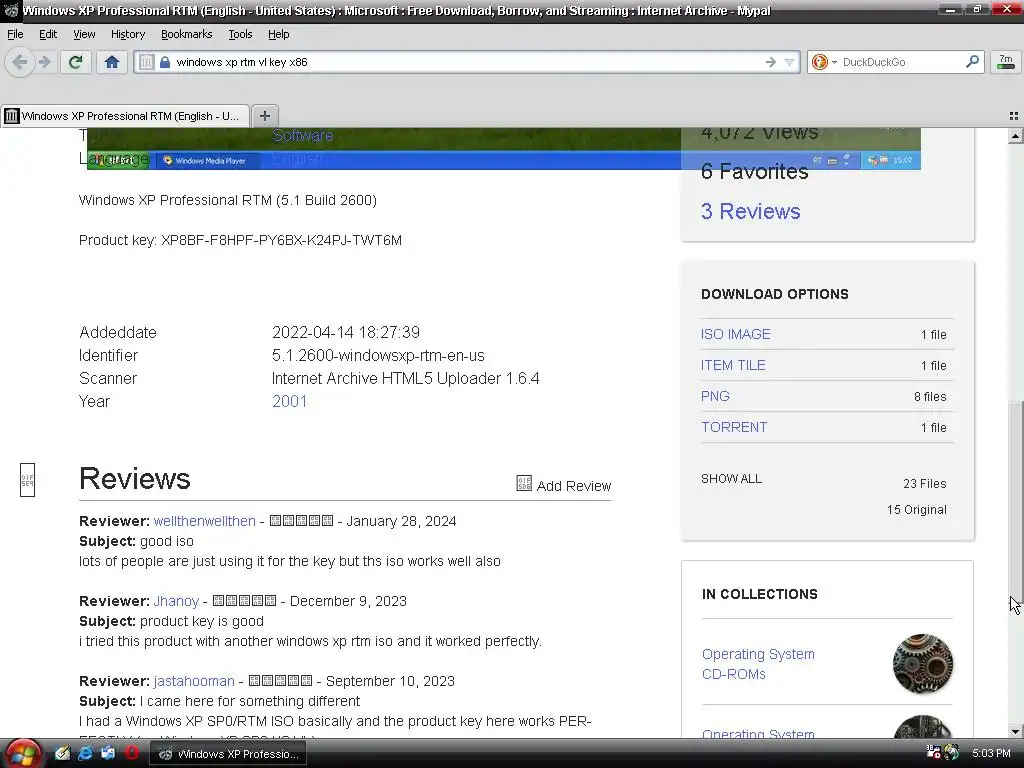1024x768 pixels.
Task: Click the page scrollbar down arrow
Action: coord(1016,731)
